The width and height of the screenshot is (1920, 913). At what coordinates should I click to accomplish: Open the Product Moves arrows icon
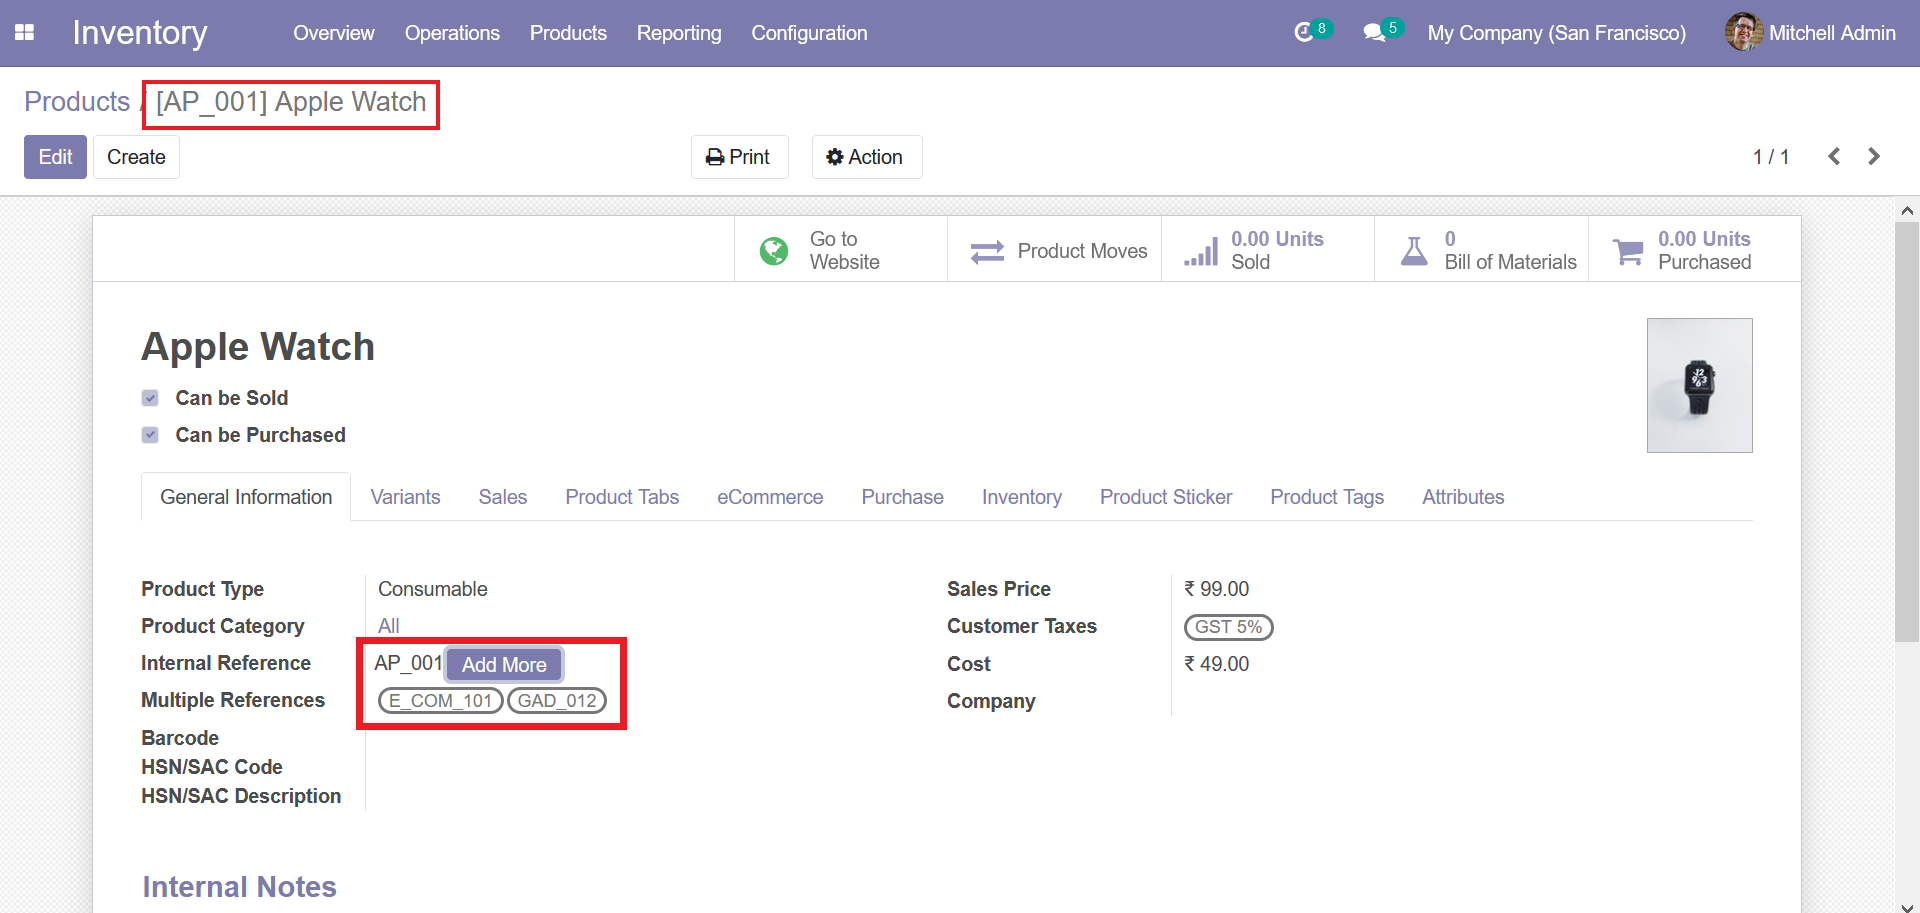click(987, 251)
